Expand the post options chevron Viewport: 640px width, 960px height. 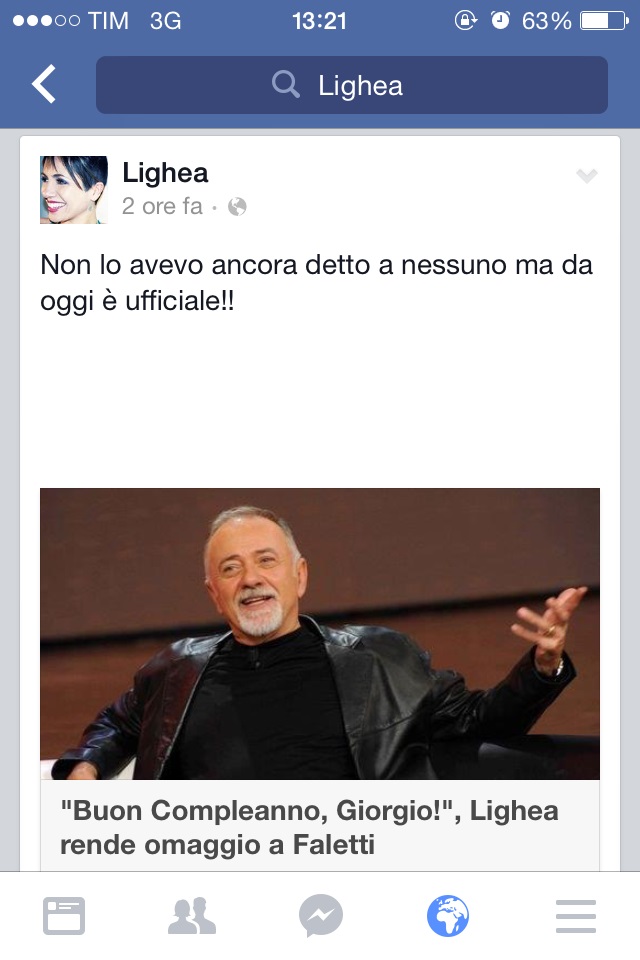[587, 176]
